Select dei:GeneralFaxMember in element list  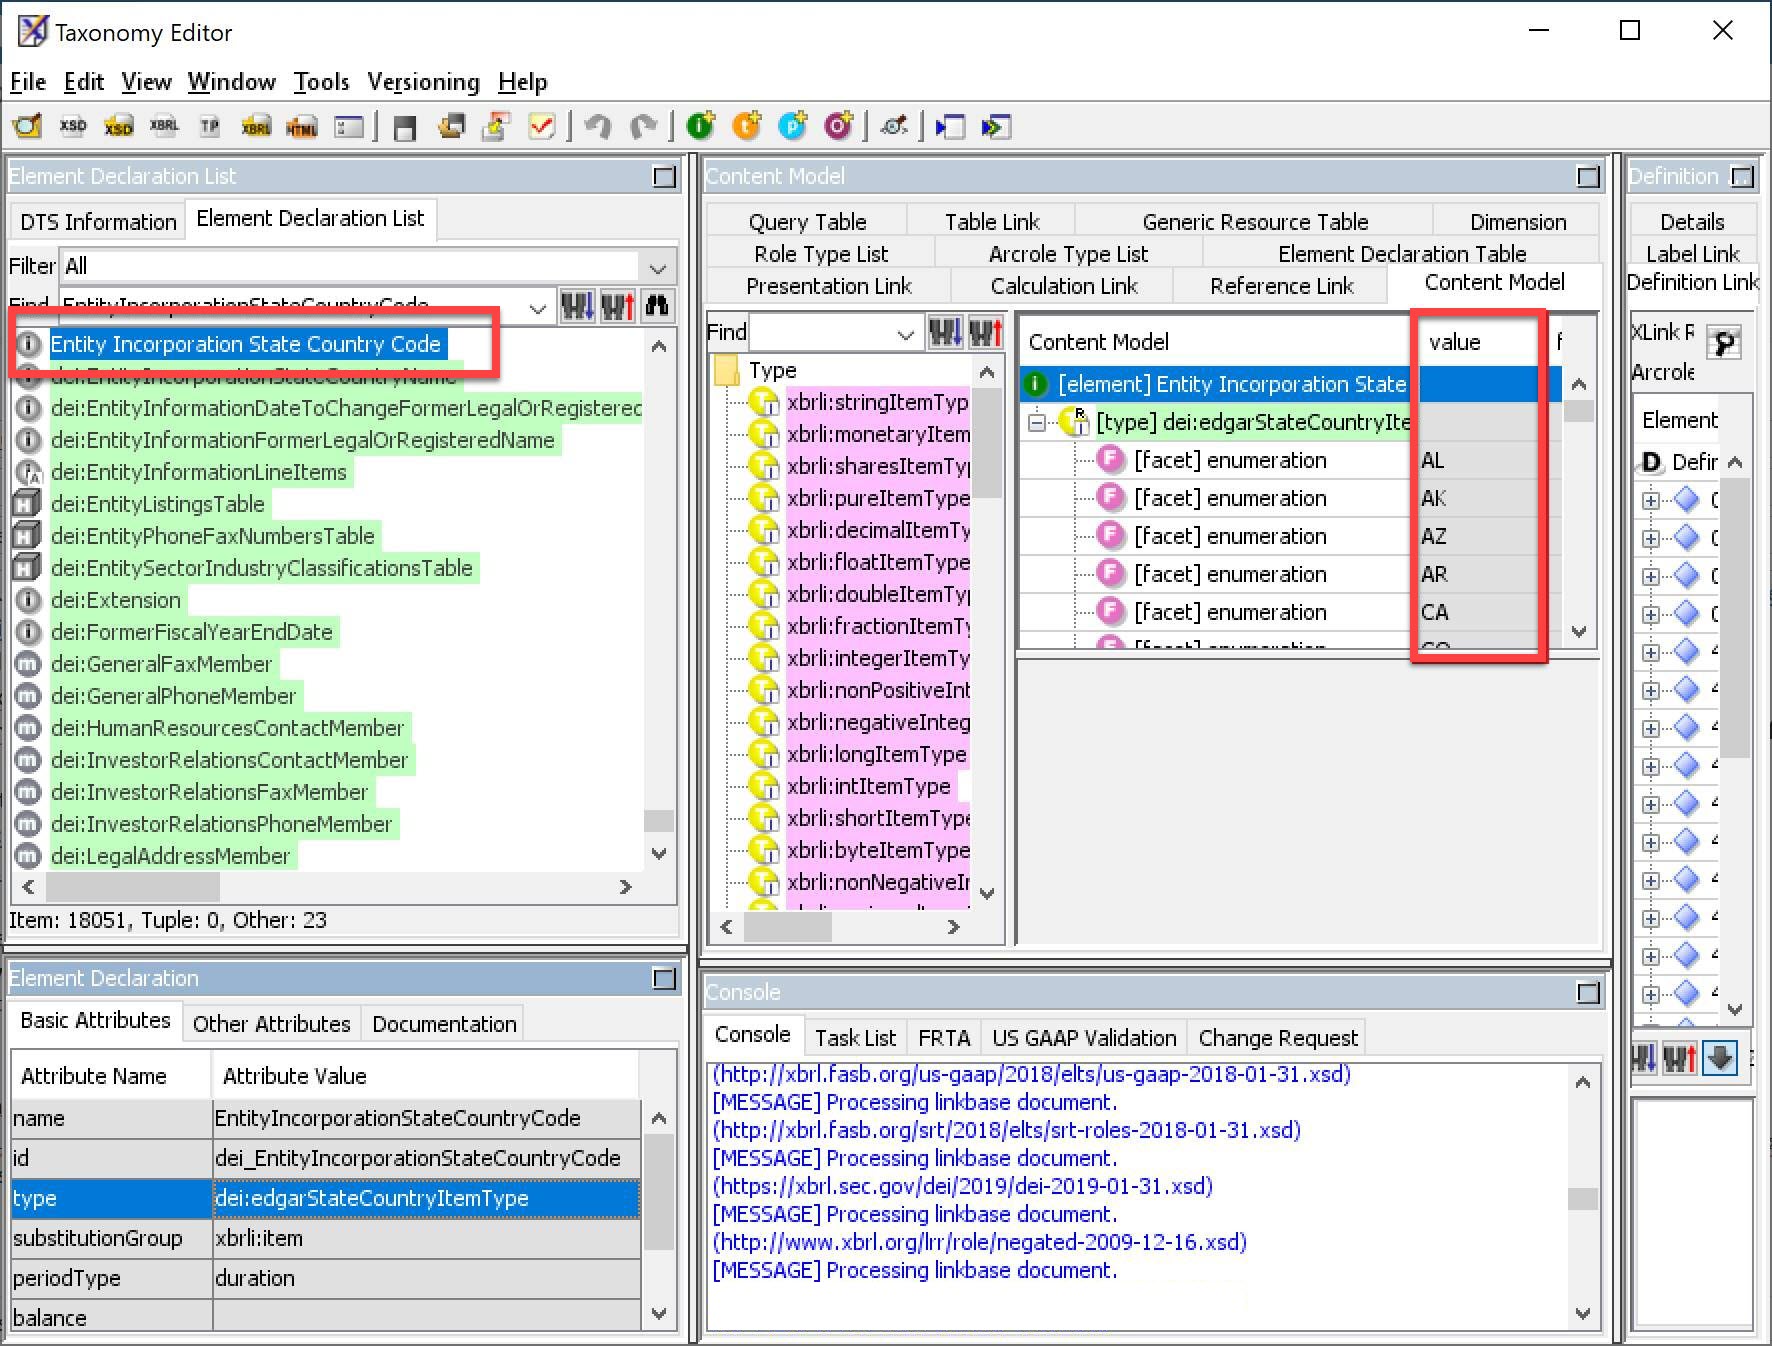pyautogui.click(x=161, y=664)
